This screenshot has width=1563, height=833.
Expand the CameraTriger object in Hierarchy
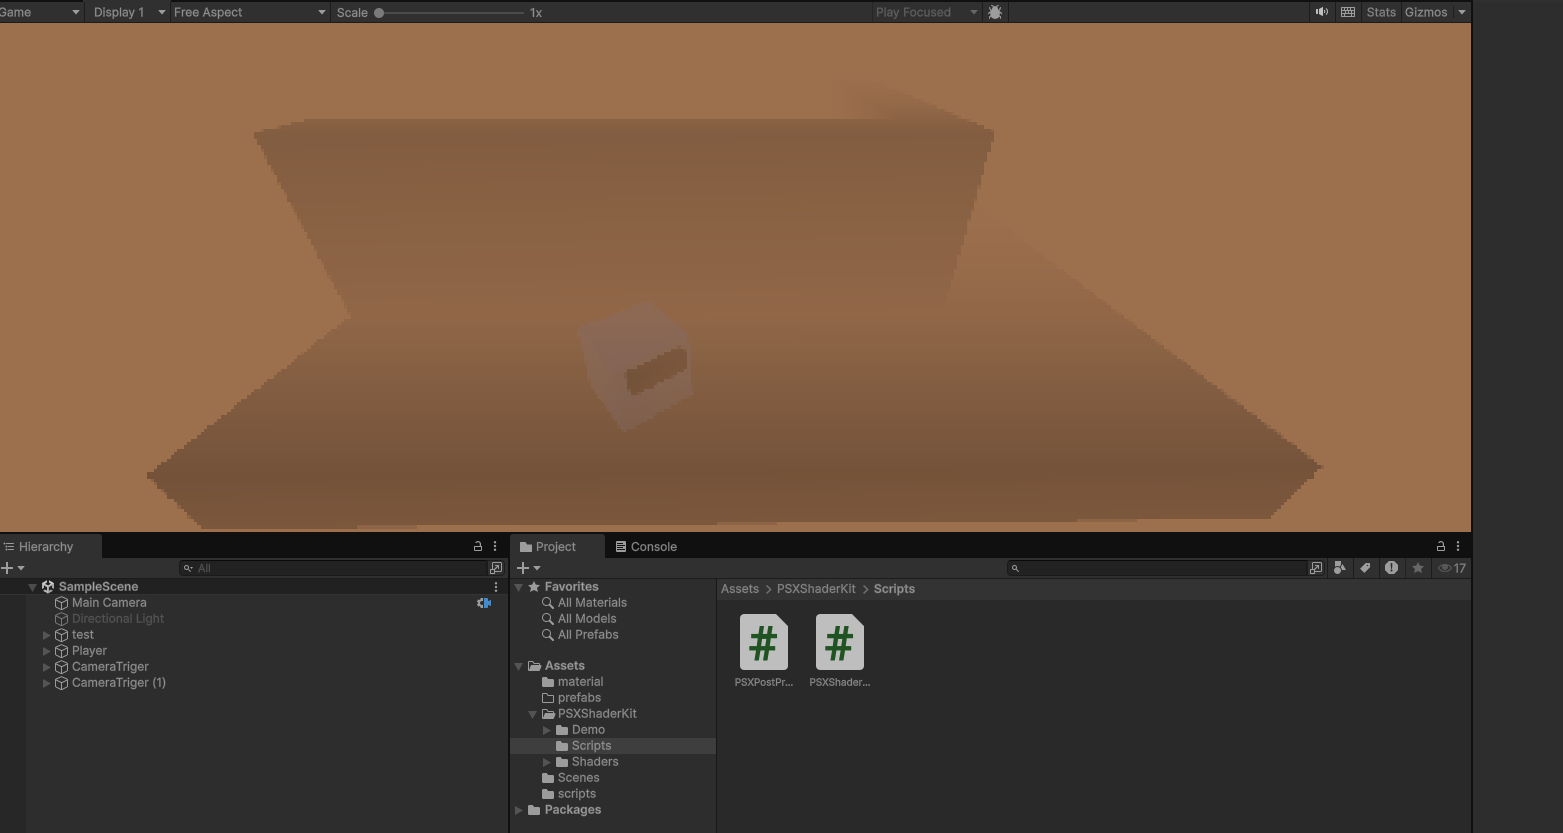(46, 666)
